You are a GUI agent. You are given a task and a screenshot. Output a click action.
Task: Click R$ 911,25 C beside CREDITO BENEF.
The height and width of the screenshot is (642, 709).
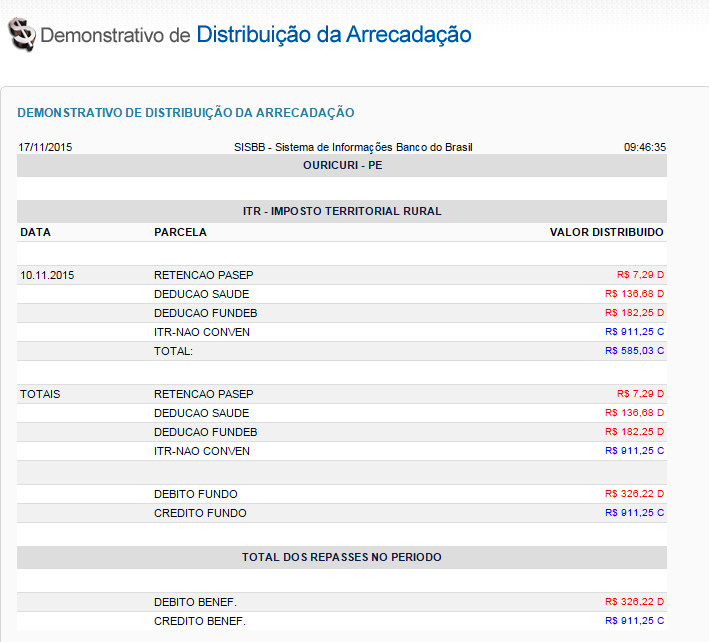634,620
